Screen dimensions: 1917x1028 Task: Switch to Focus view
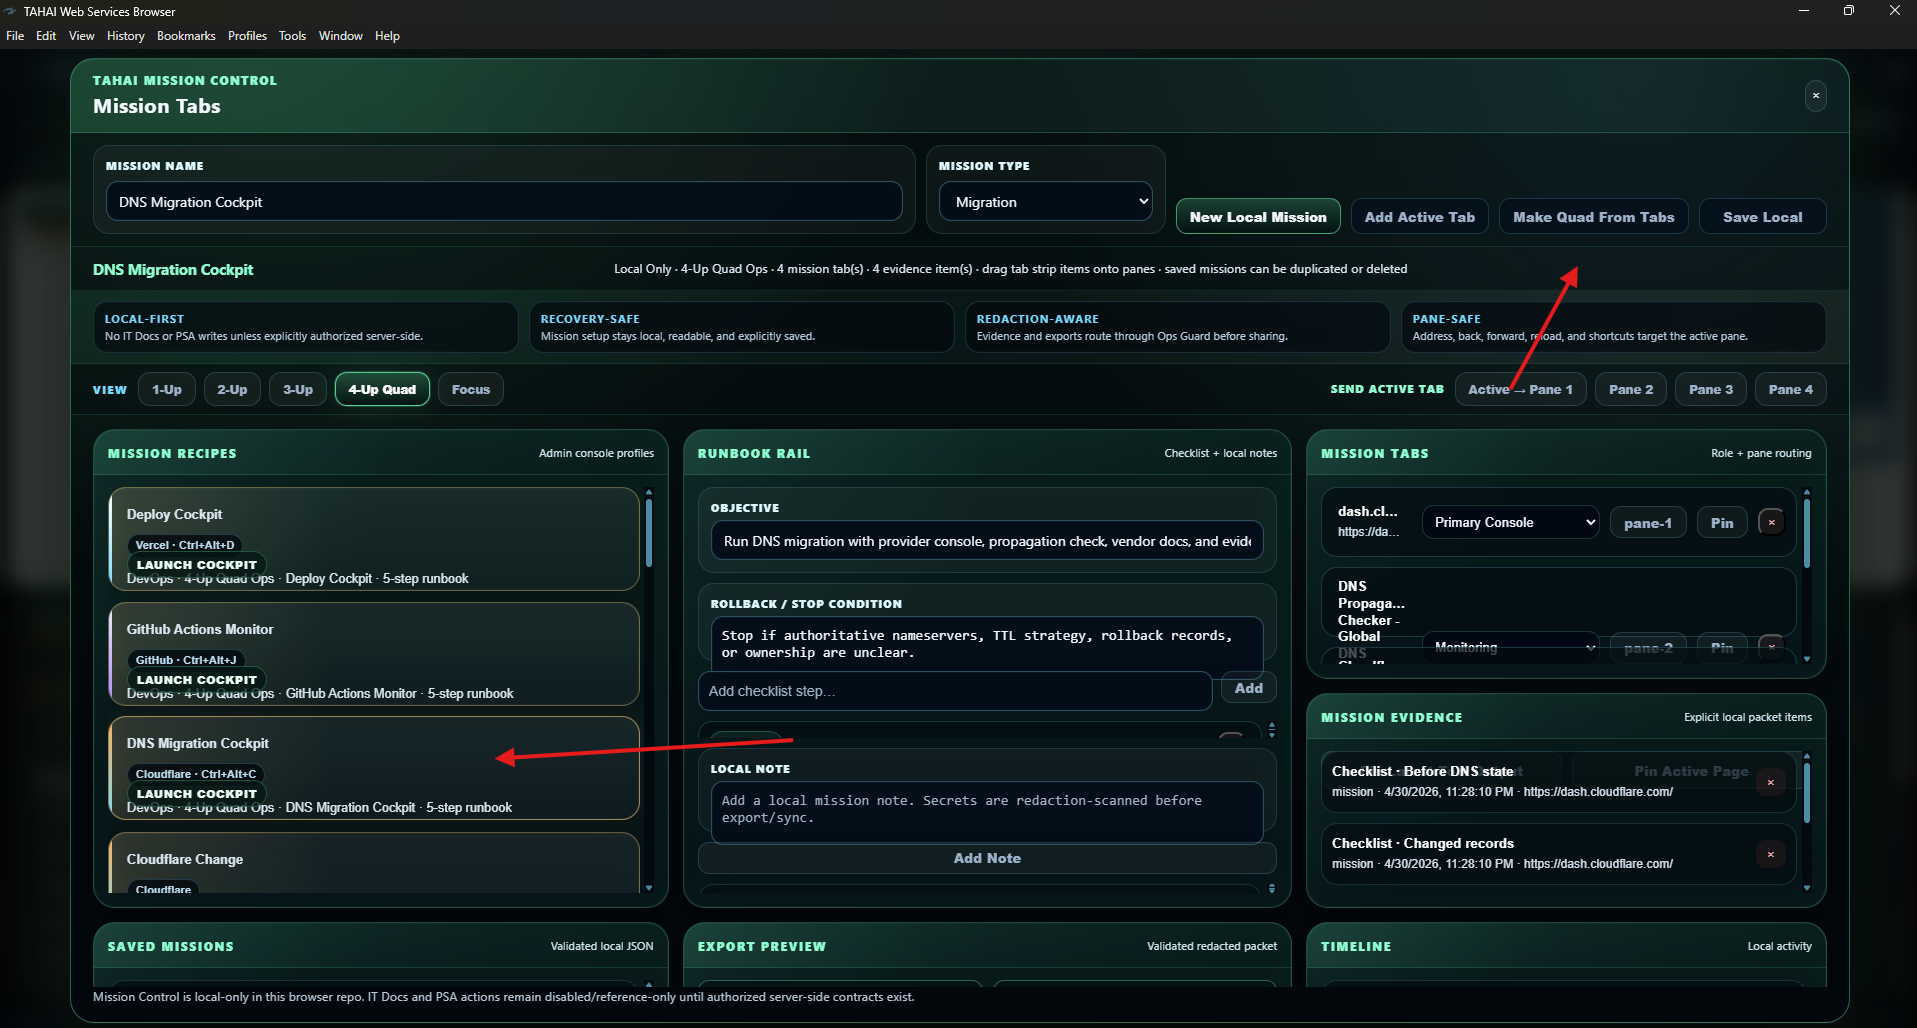[471, 390]
